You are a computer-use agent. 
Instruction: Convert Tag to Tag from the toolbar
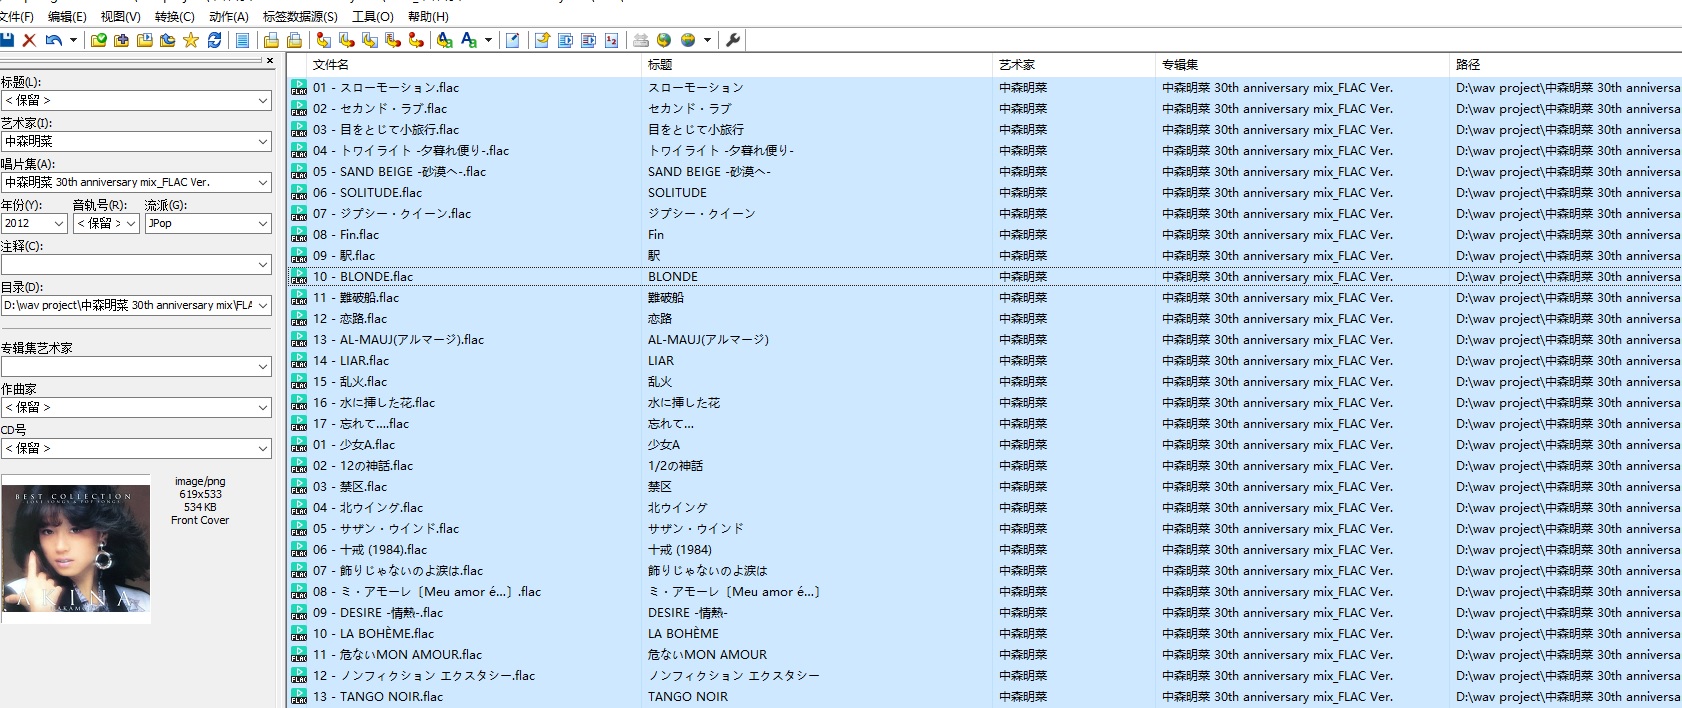(x=416, y=40)
